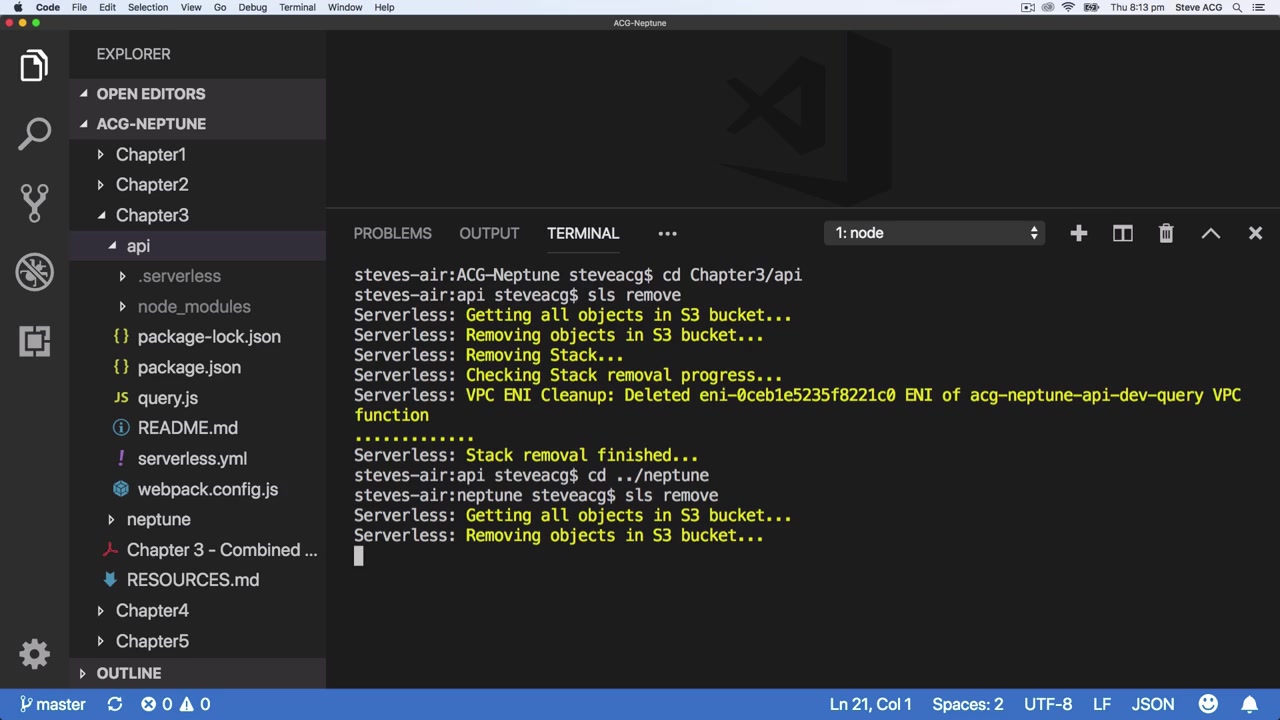Switch git branch from master
The height and width of the screenshot is (720, 1280).
[x=53, y=704]
